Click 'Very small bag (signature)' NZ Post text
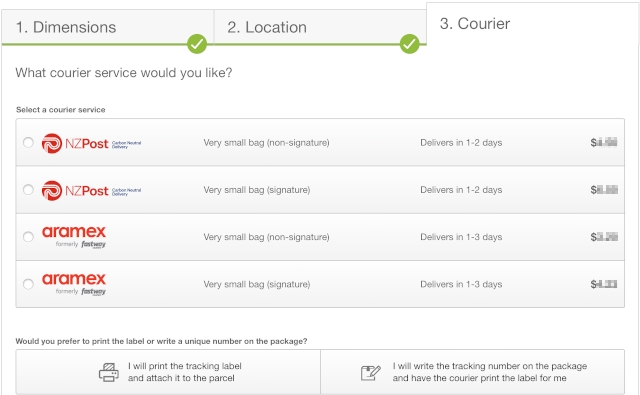 pyautogui.click(x=257, y=190)
